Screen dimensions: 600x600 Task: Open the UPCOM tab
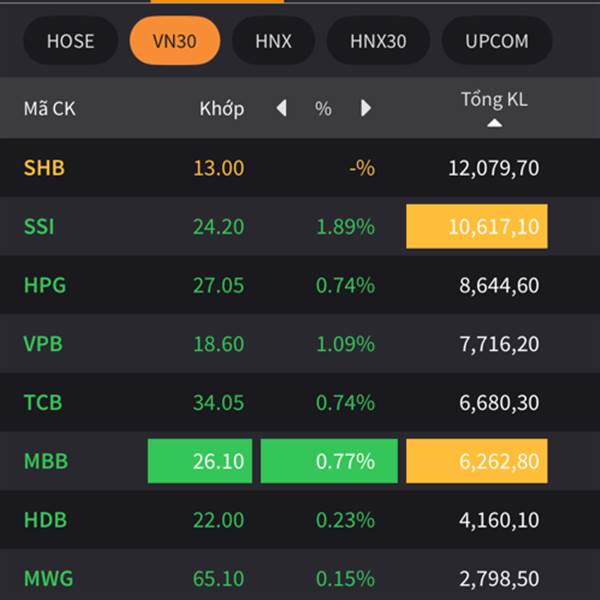[497, 41]
